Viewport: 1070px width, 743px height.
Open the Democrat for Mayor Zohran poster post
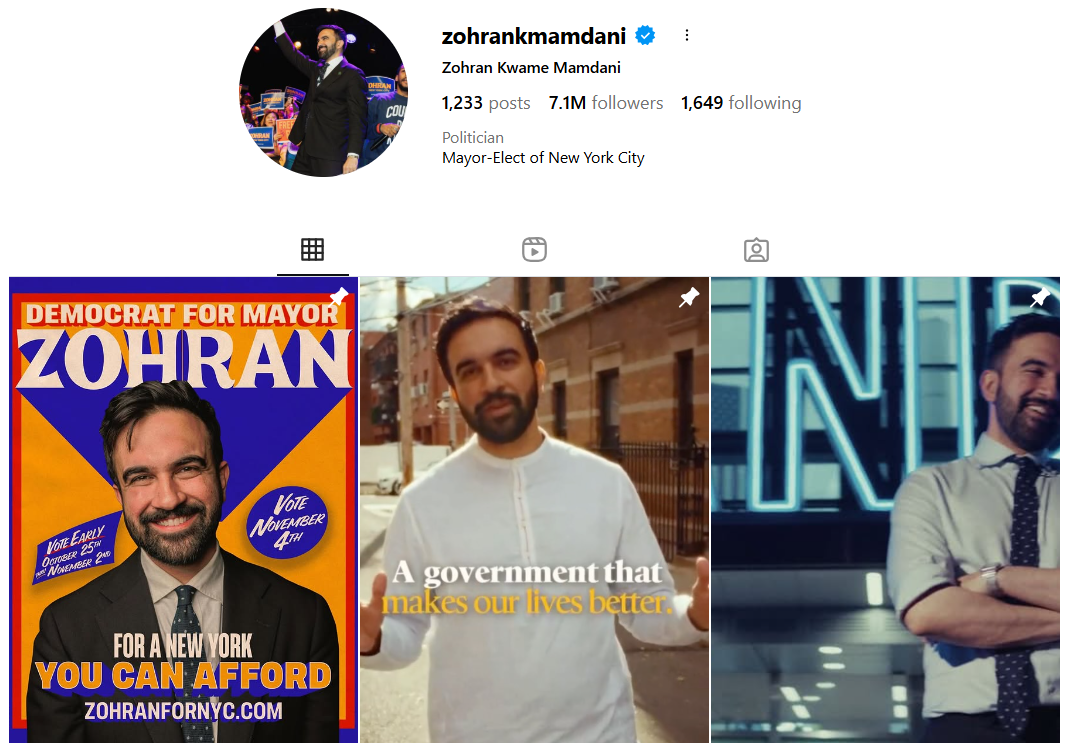(x=184, y=510)
